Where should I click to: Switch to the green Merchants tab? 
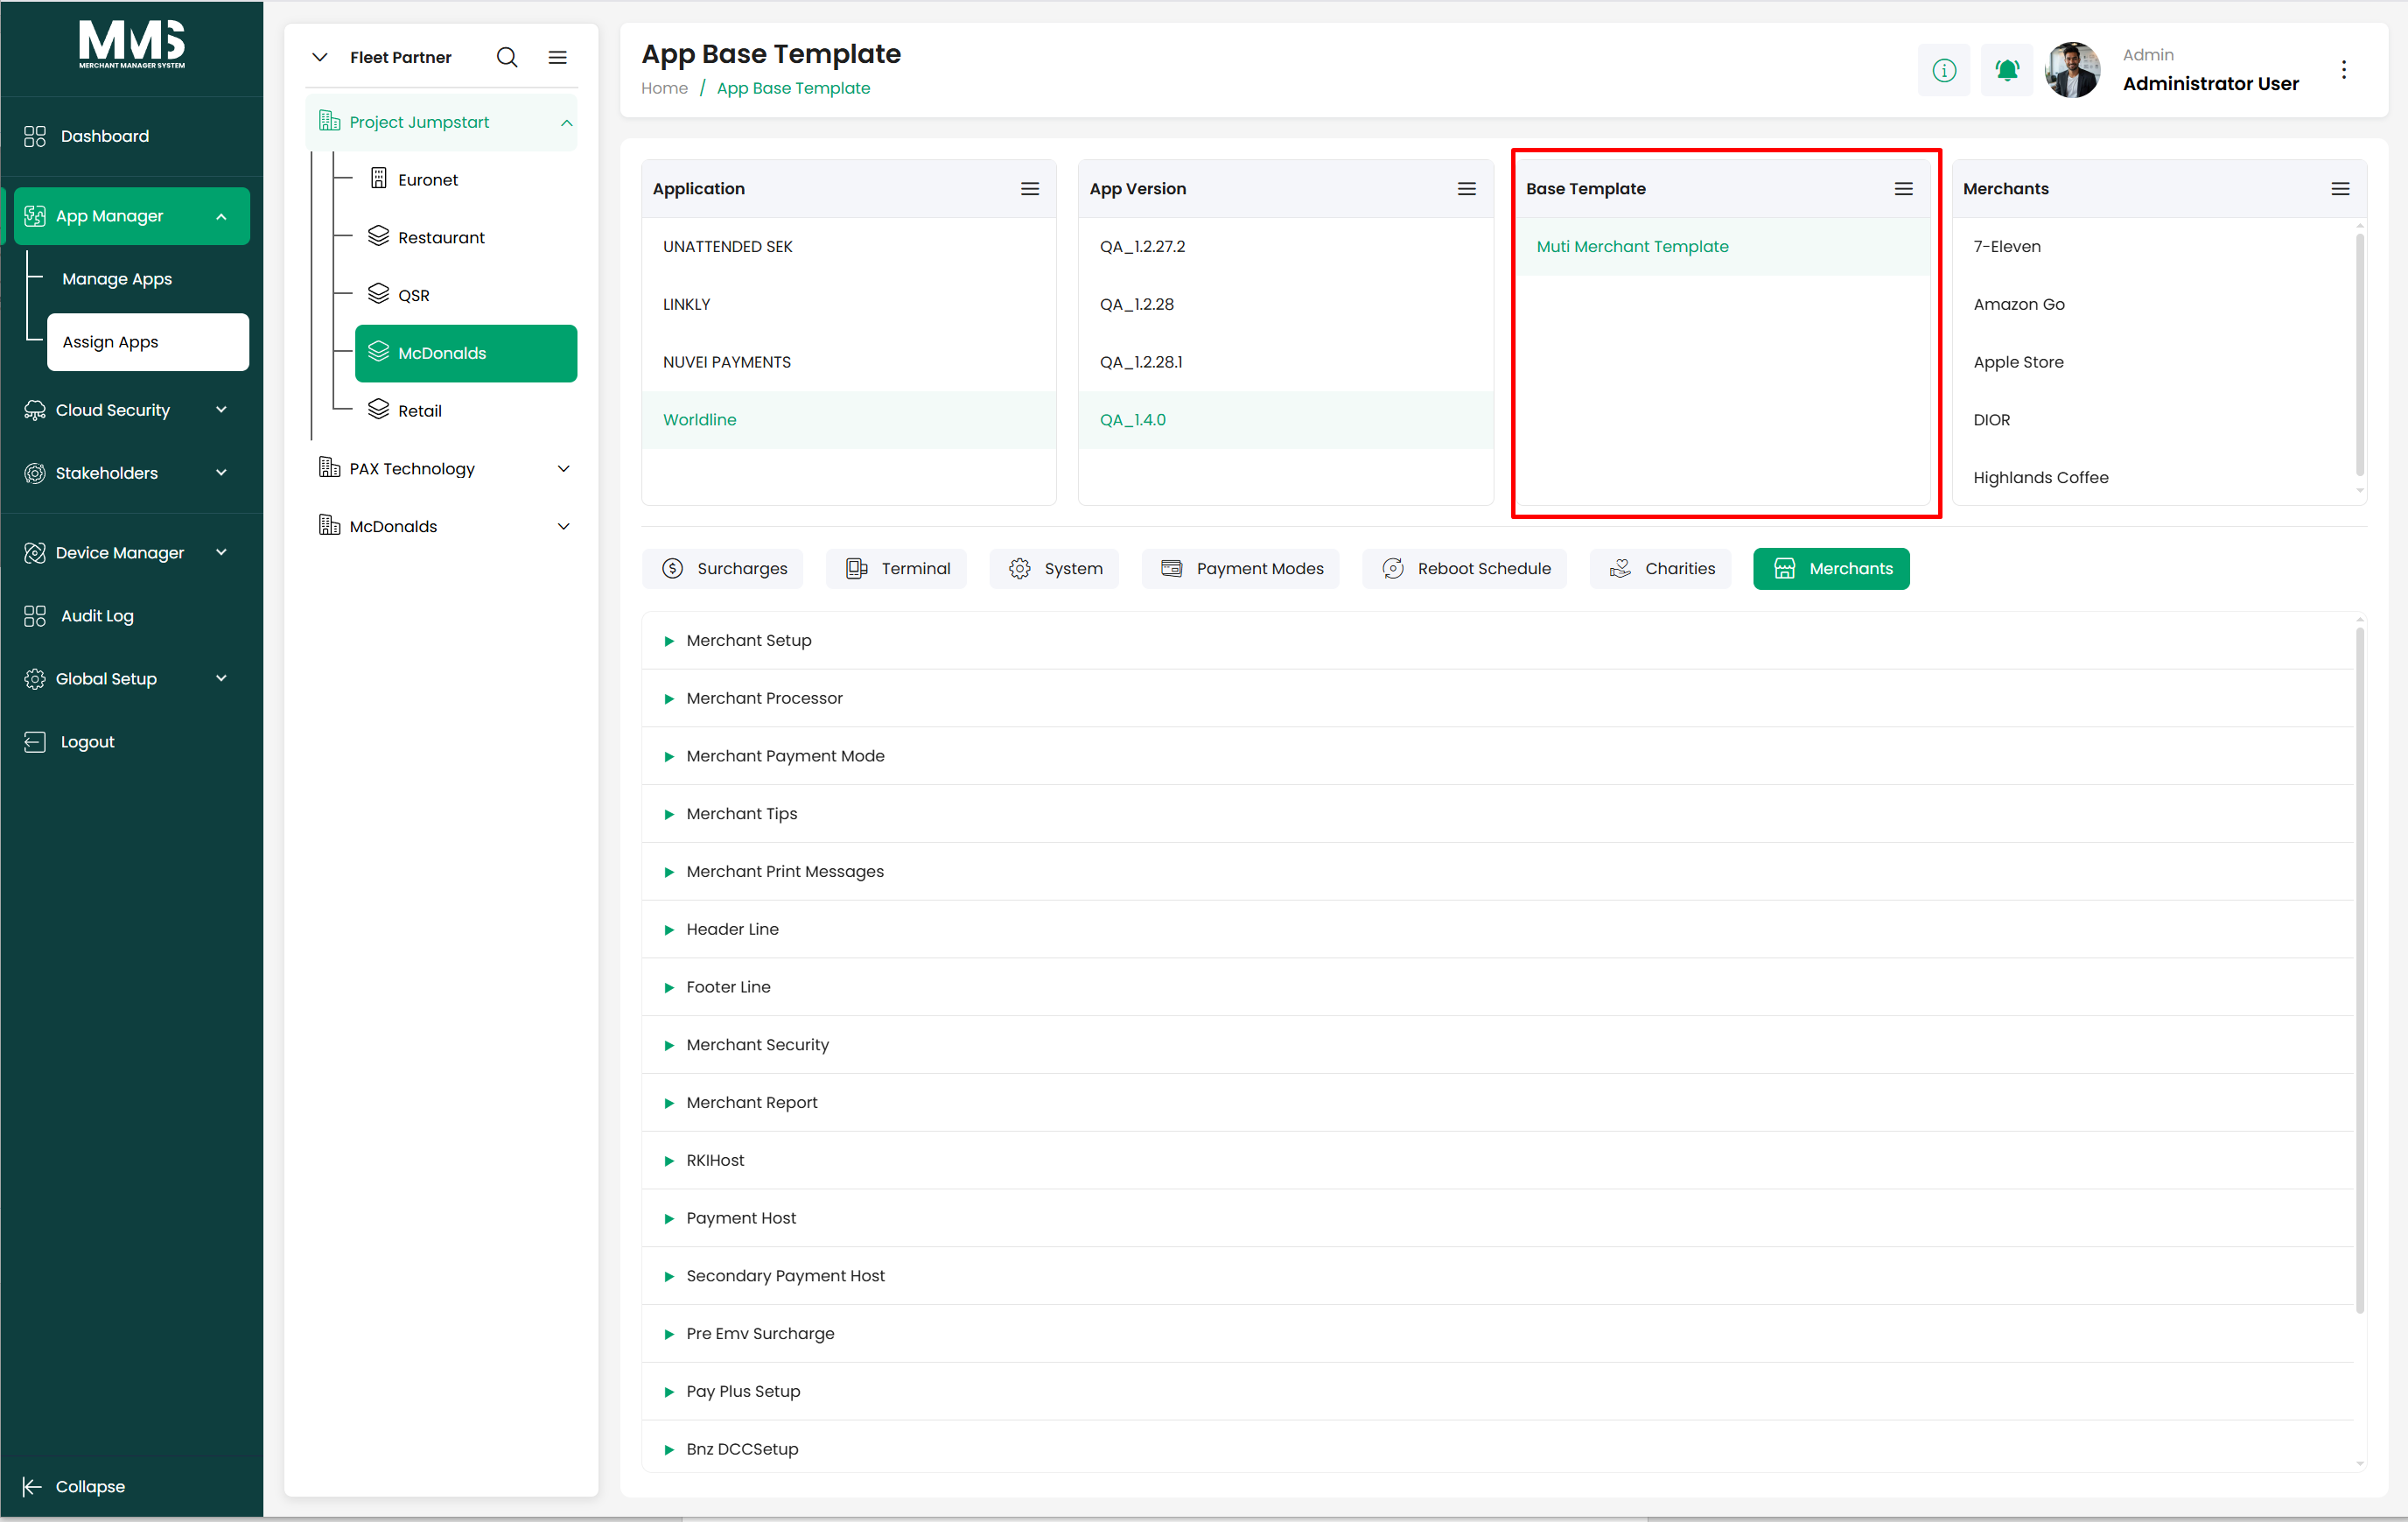point(1831,569)
